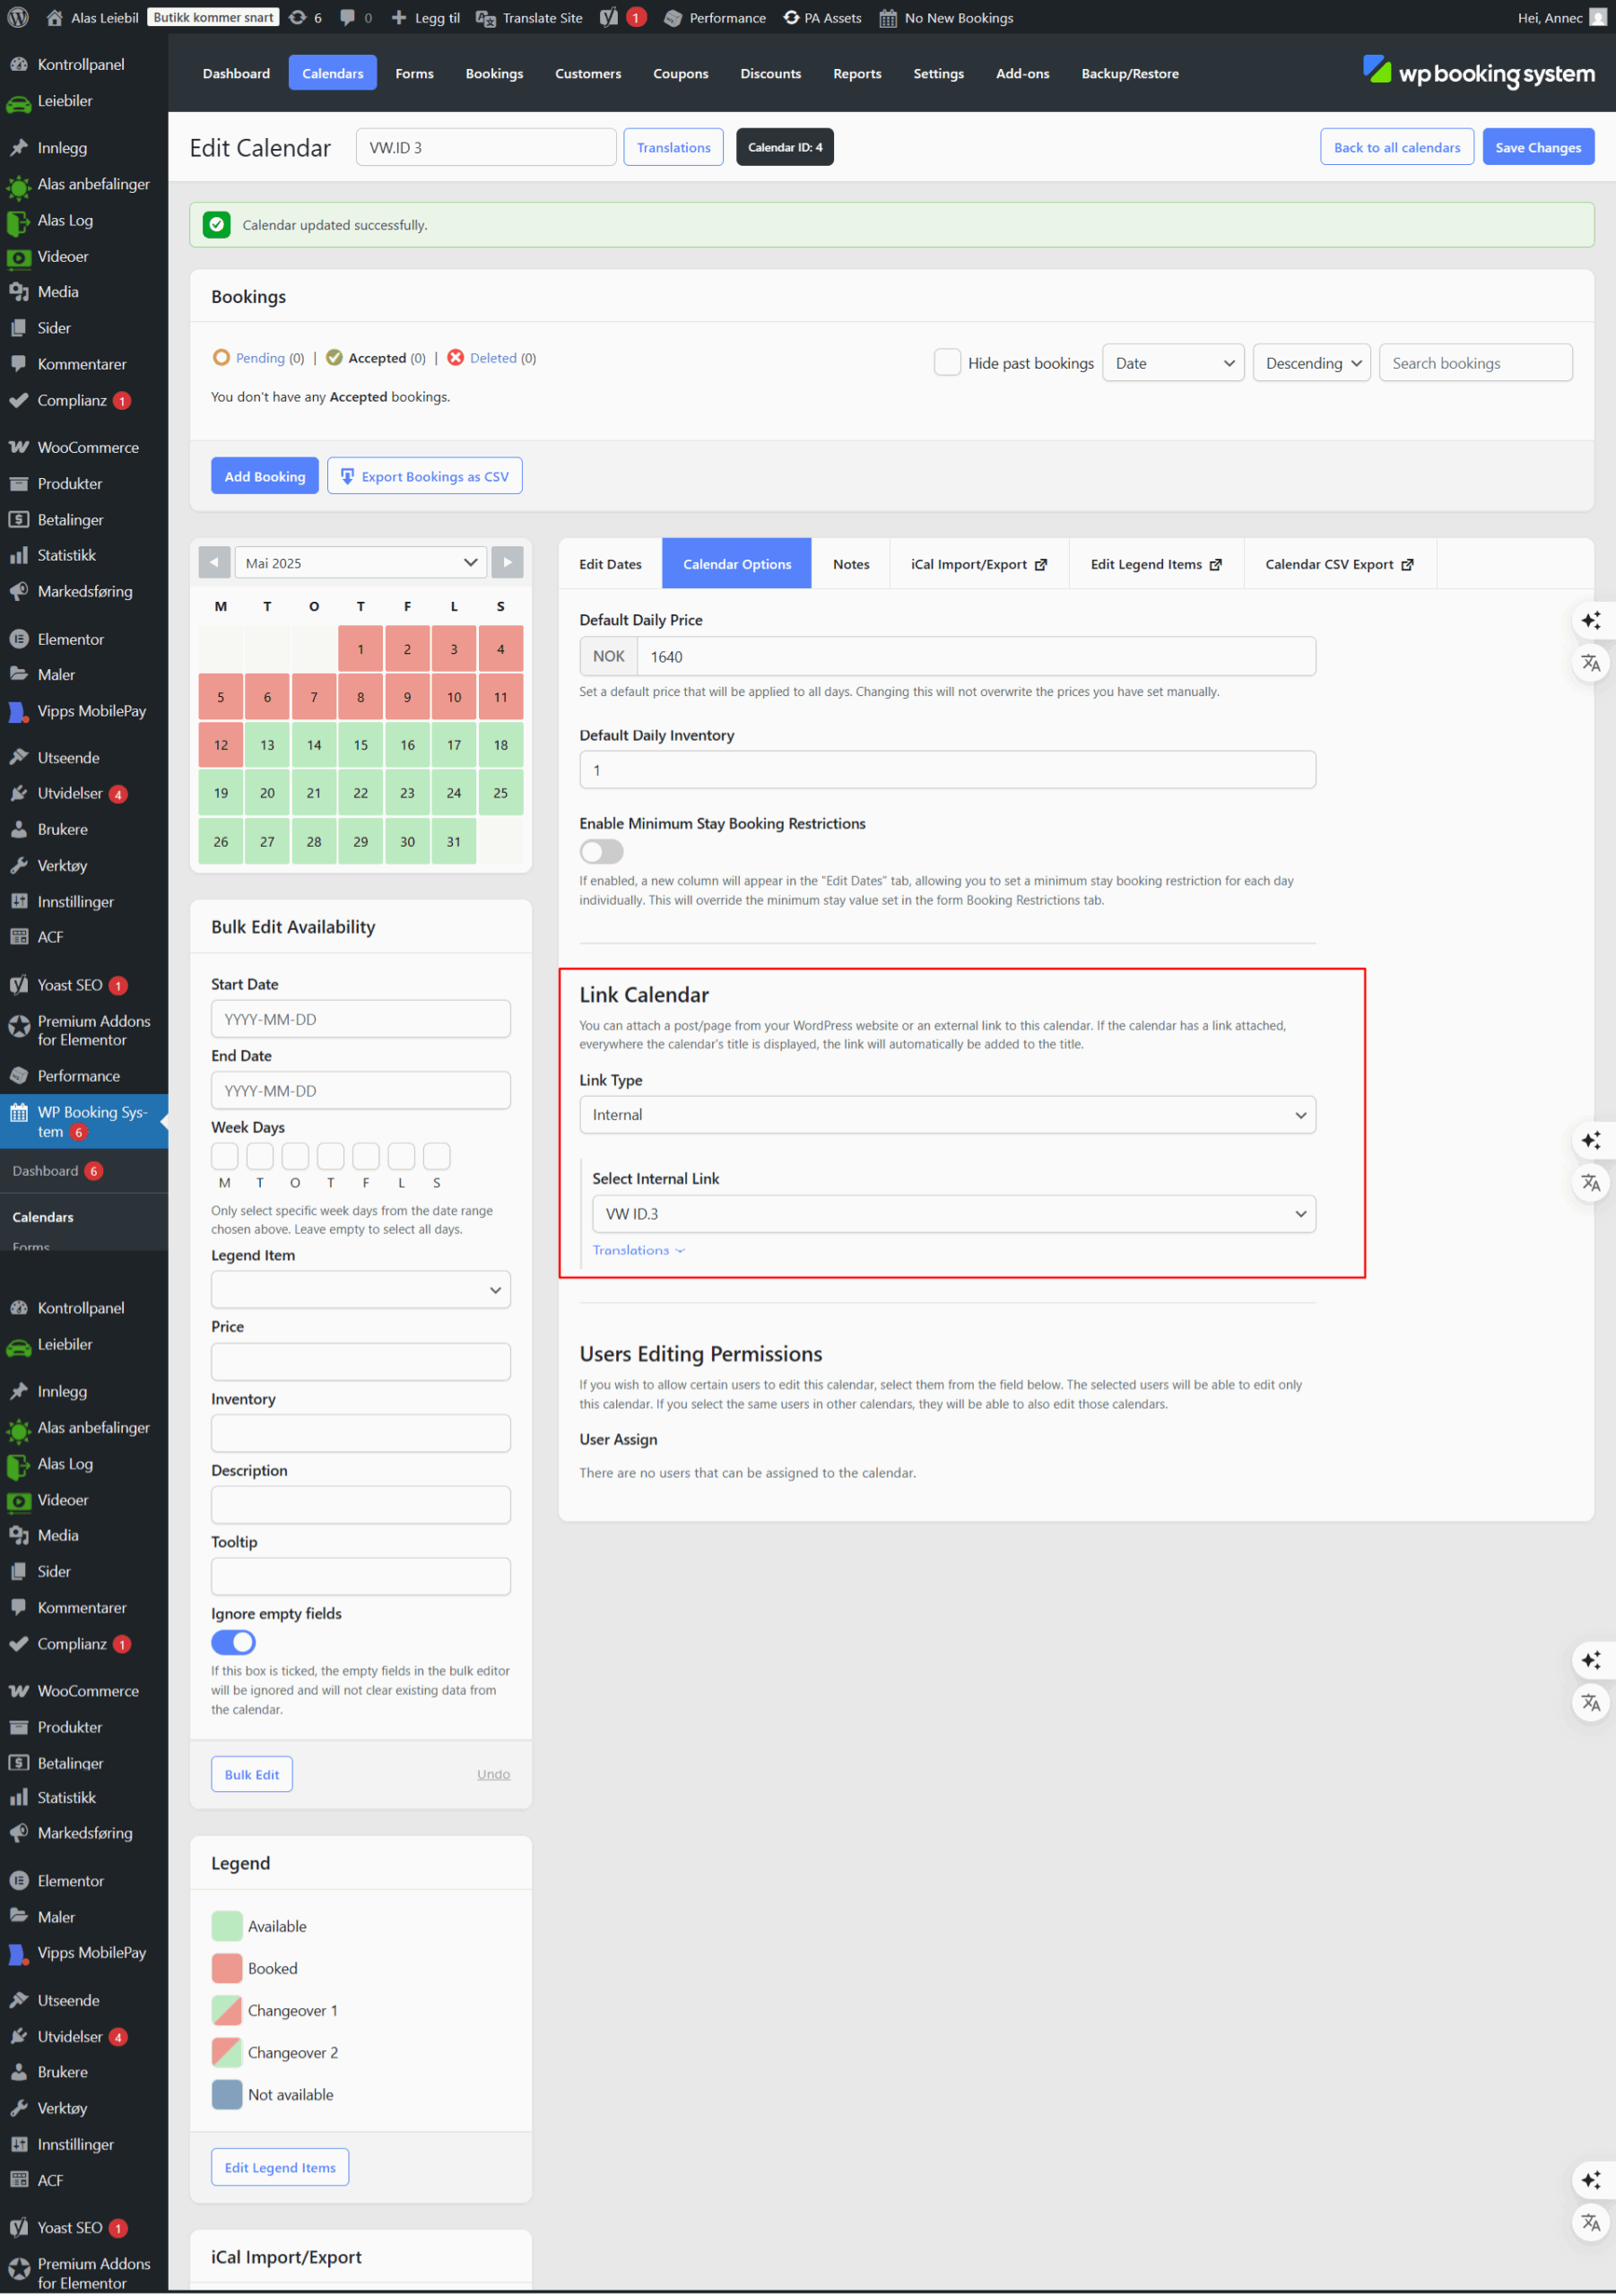
Task: Tick the F (Friday) week day checkbox
Action: coord(366,1156)
